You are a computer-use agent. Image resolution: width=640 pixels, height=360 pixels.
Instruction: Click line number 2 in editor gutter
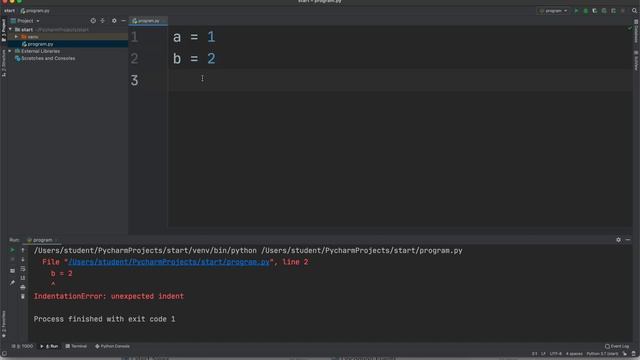[x=134, y=59]
